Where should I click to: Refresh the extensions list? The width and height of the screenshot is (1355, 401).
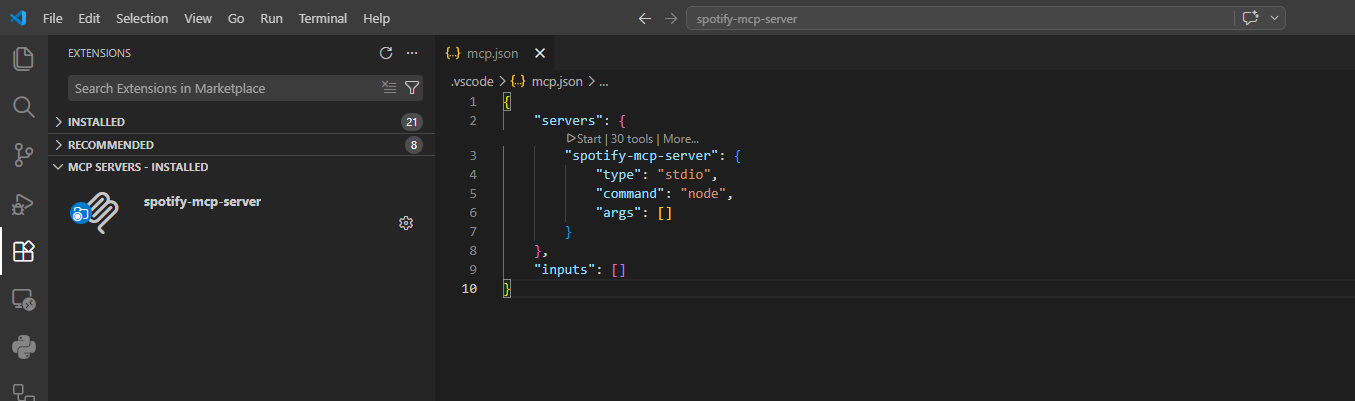point(386,53)
